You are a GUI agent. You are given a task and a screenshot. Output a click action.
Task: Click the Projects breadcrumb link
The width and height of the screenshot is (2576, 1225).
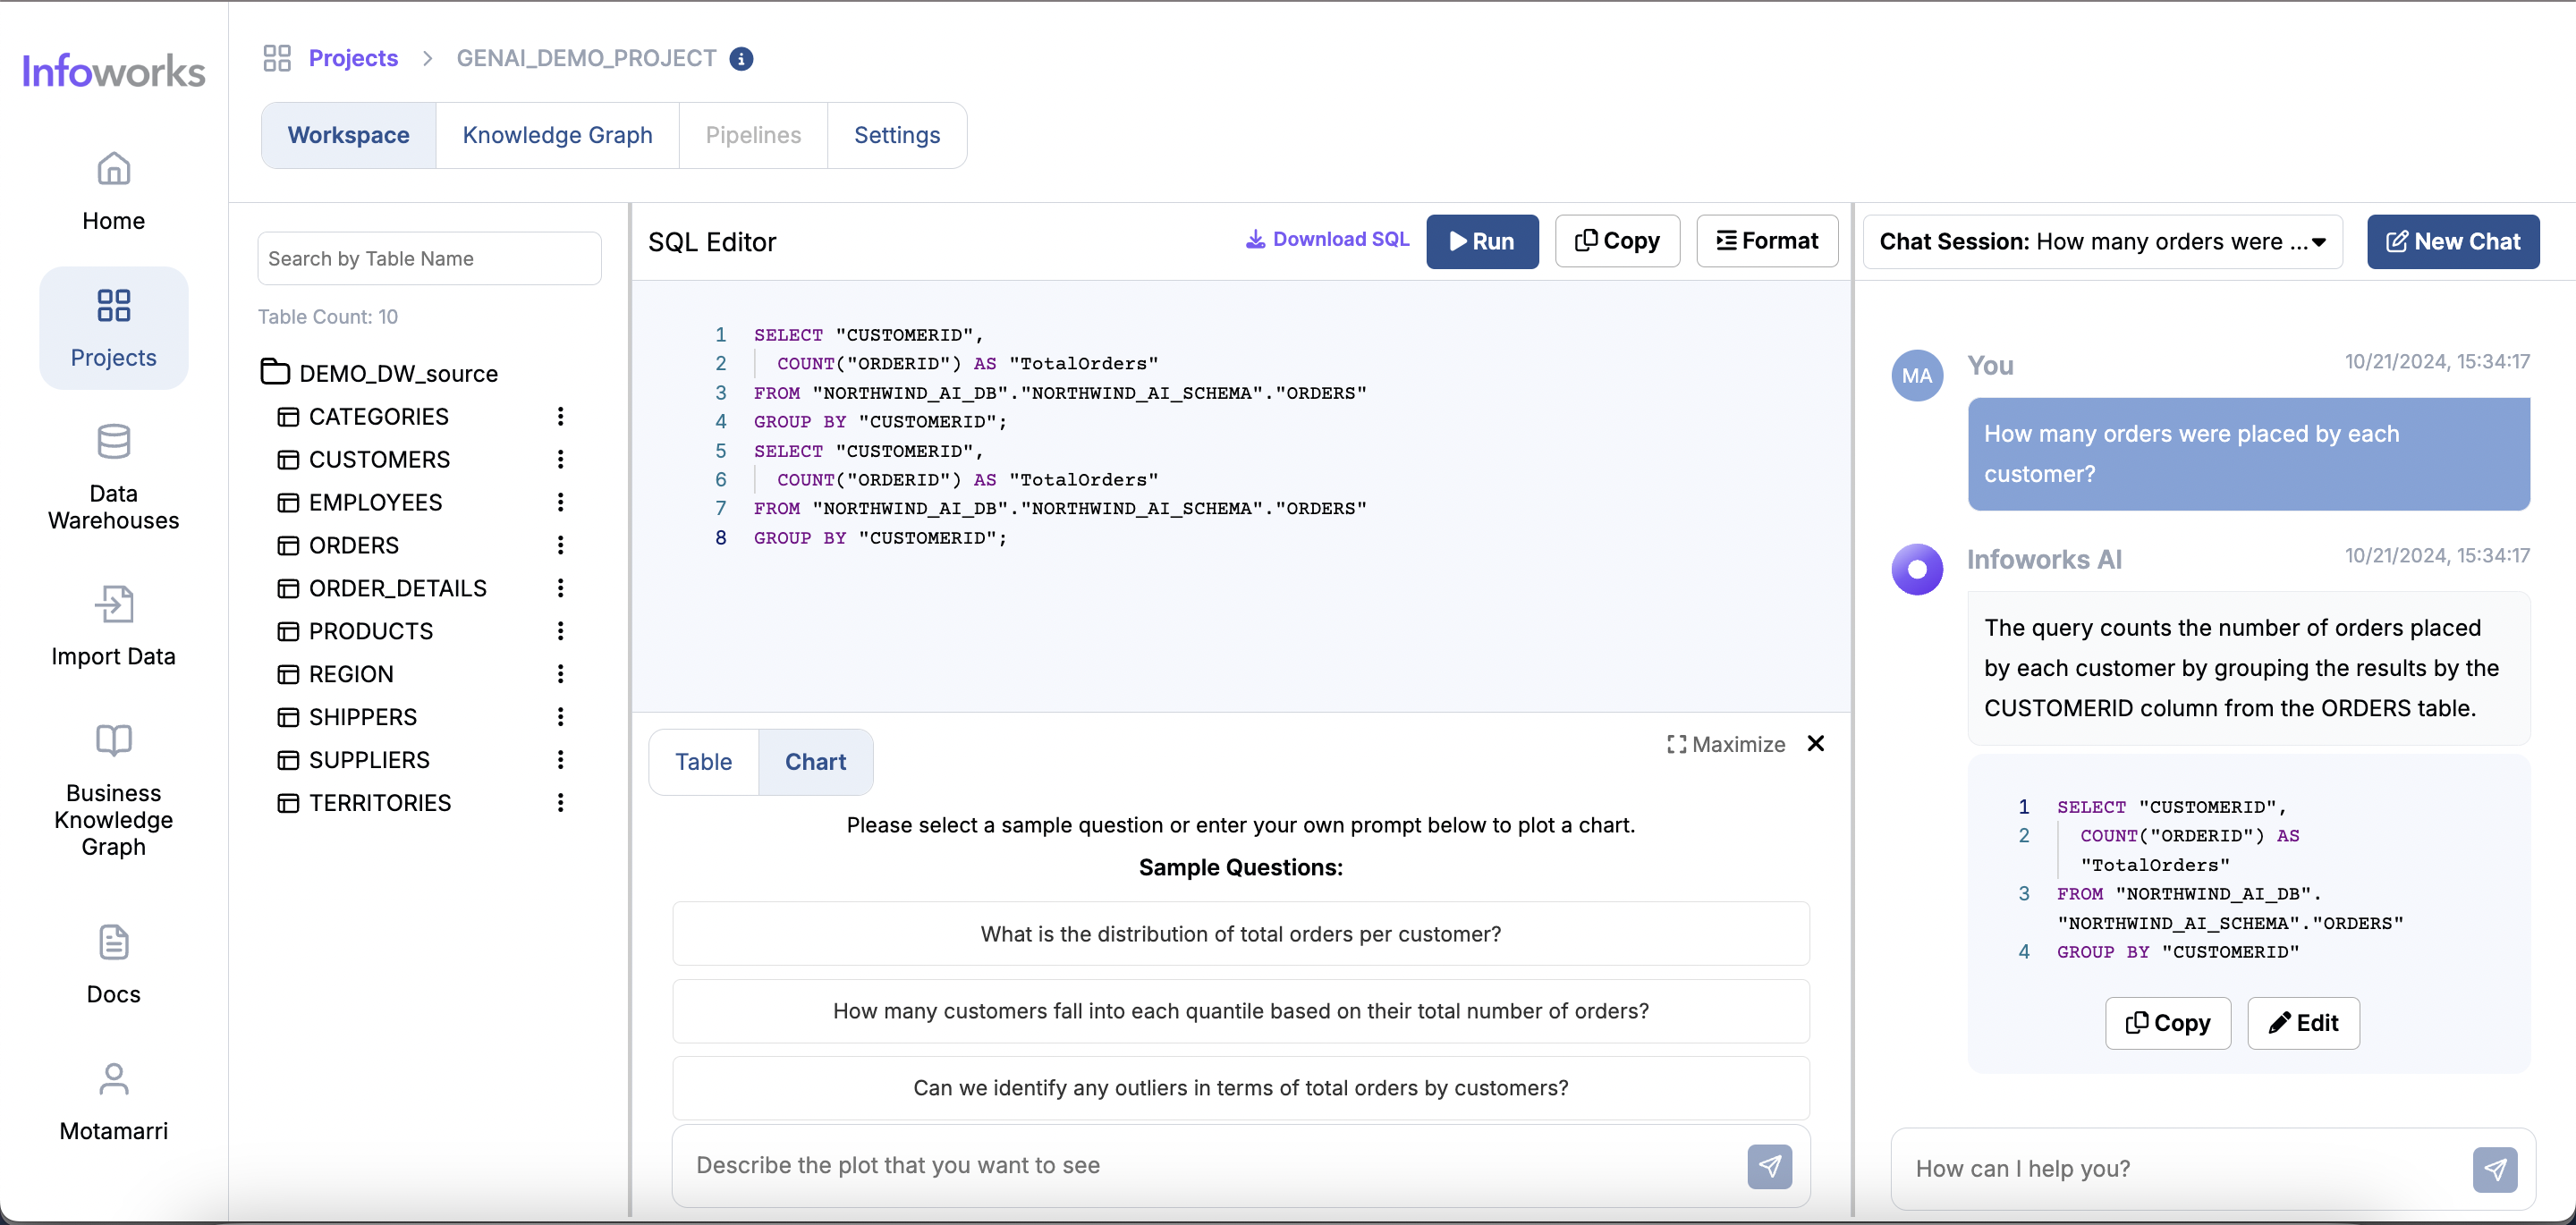[x=353, y=58]
